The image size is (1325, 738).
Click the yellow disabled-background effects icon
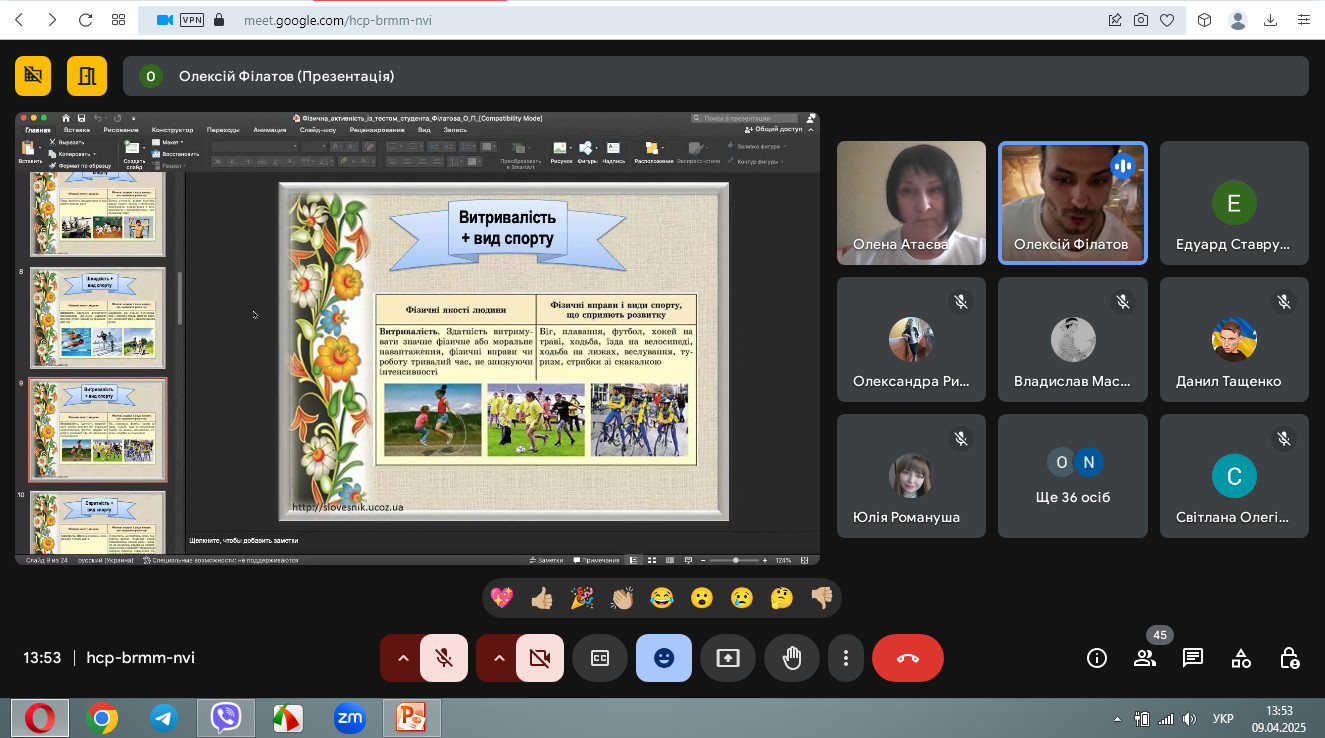33,76
